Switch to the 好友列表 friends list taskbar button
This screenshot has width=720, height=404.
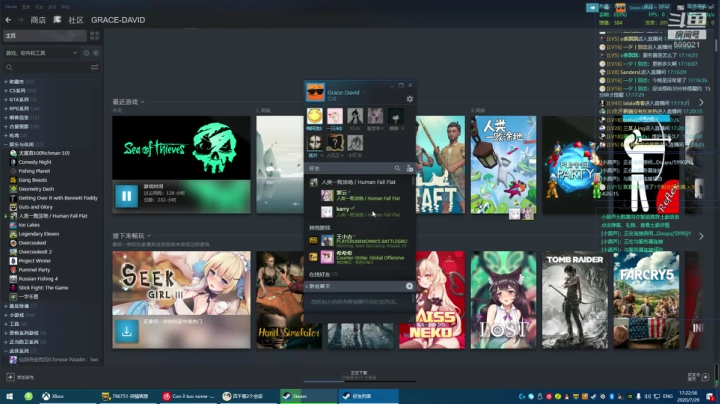[369, 396]
